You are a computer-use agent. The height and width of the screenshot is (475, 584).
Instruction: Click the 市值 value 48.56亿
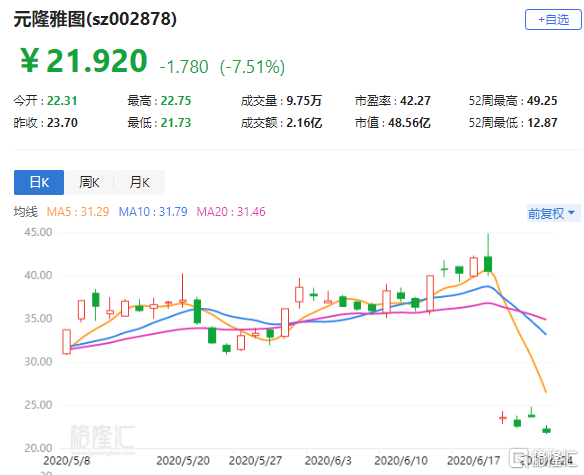[409, 123]
